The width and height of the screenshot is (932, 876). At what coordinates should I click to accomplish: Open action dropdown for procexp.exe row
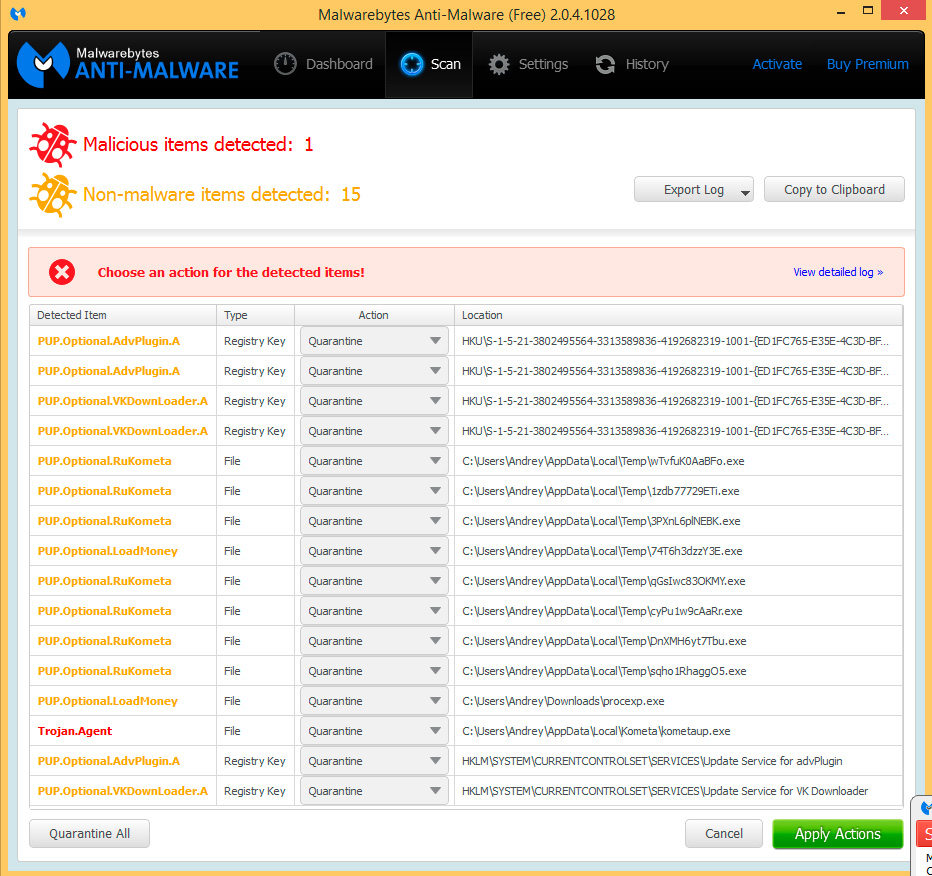[374, 701]
